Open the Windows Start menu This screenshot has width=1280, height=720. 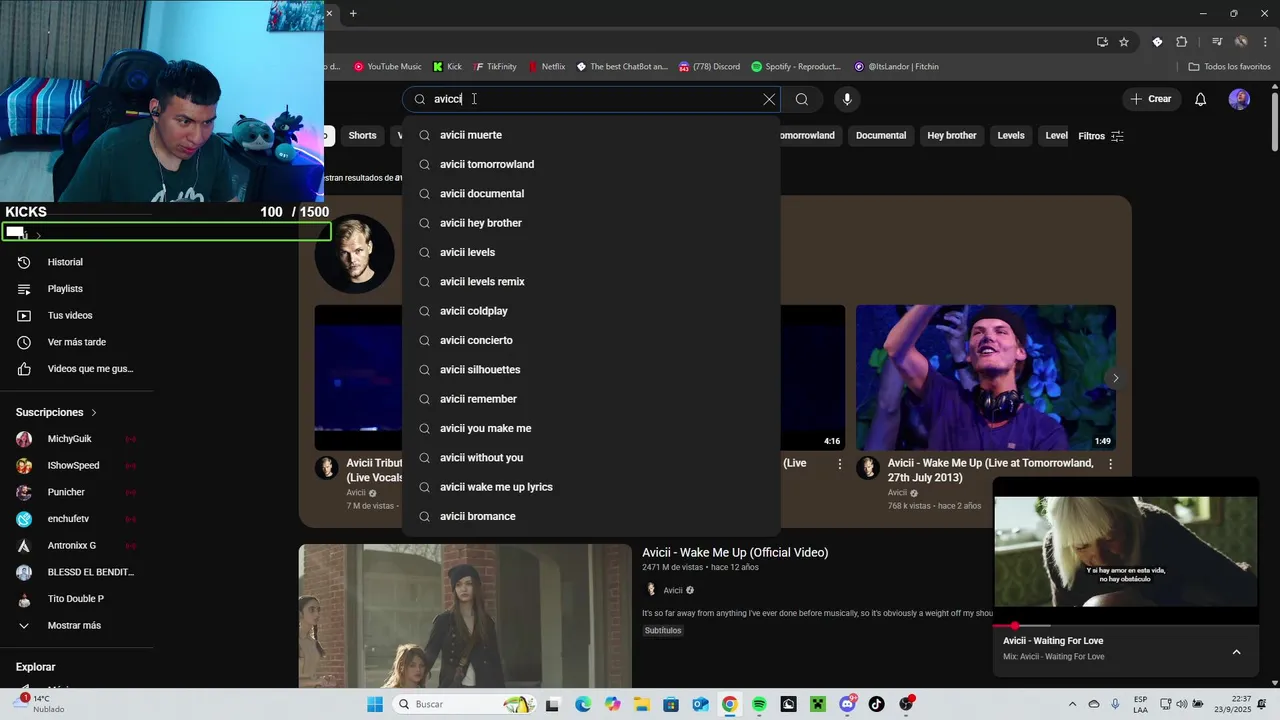pyautogui.click(x=375, y=704)
